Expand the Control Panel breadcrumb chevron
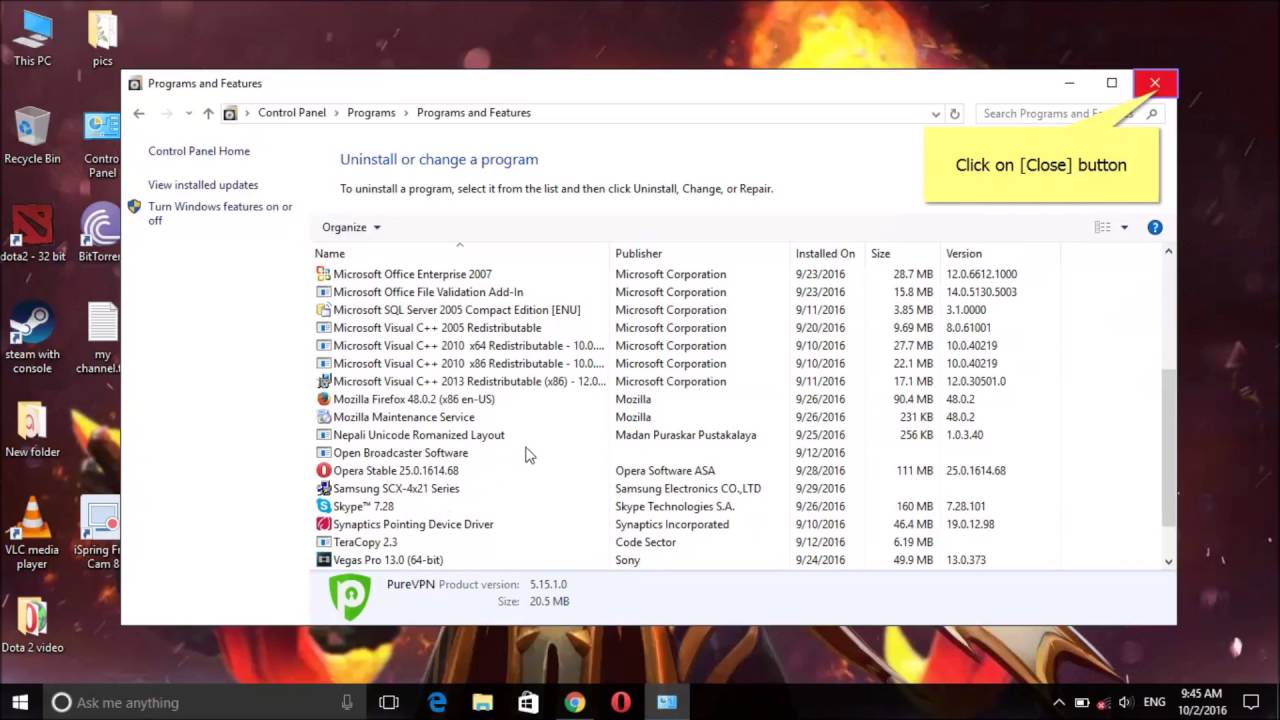This screenshot has height=720, width=1280. (x=337, y=113)
